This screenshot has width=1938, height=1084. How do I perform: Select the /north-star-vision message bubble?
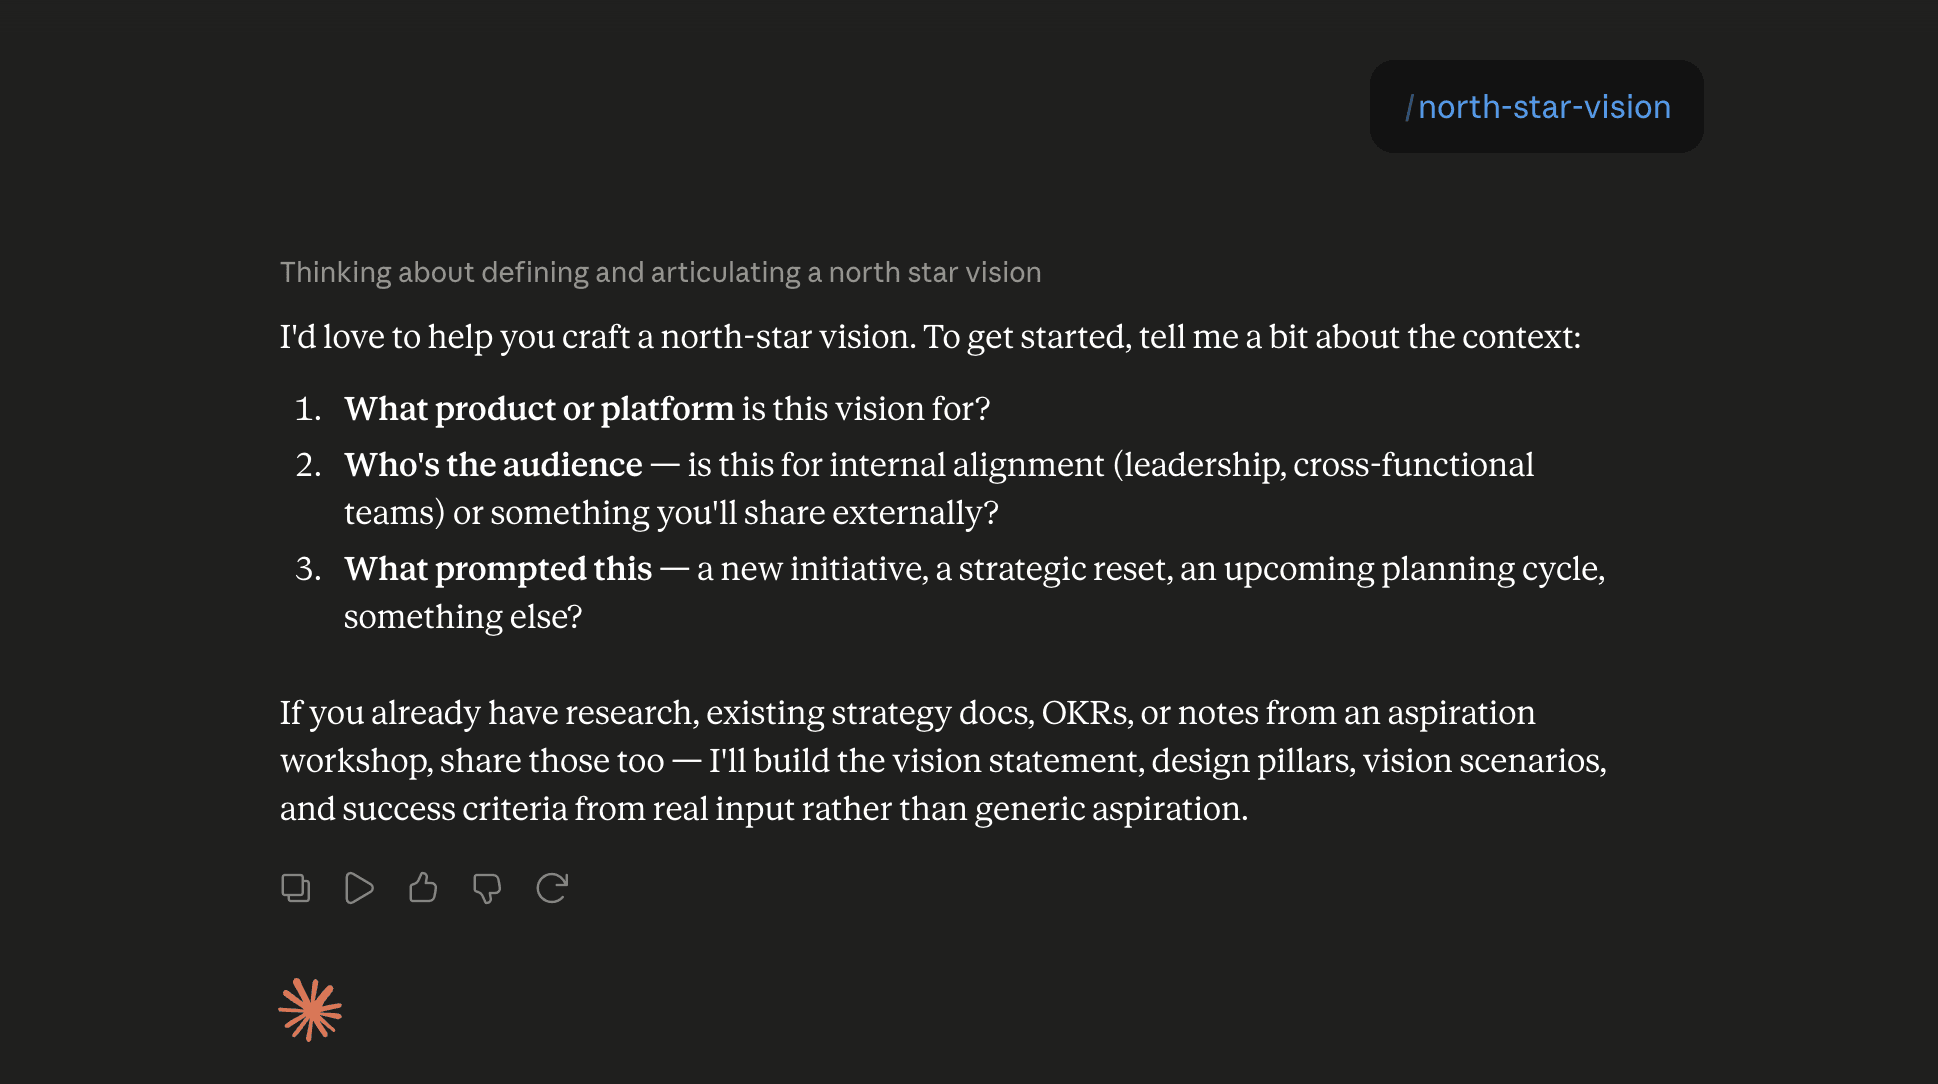click(1536, 107)
